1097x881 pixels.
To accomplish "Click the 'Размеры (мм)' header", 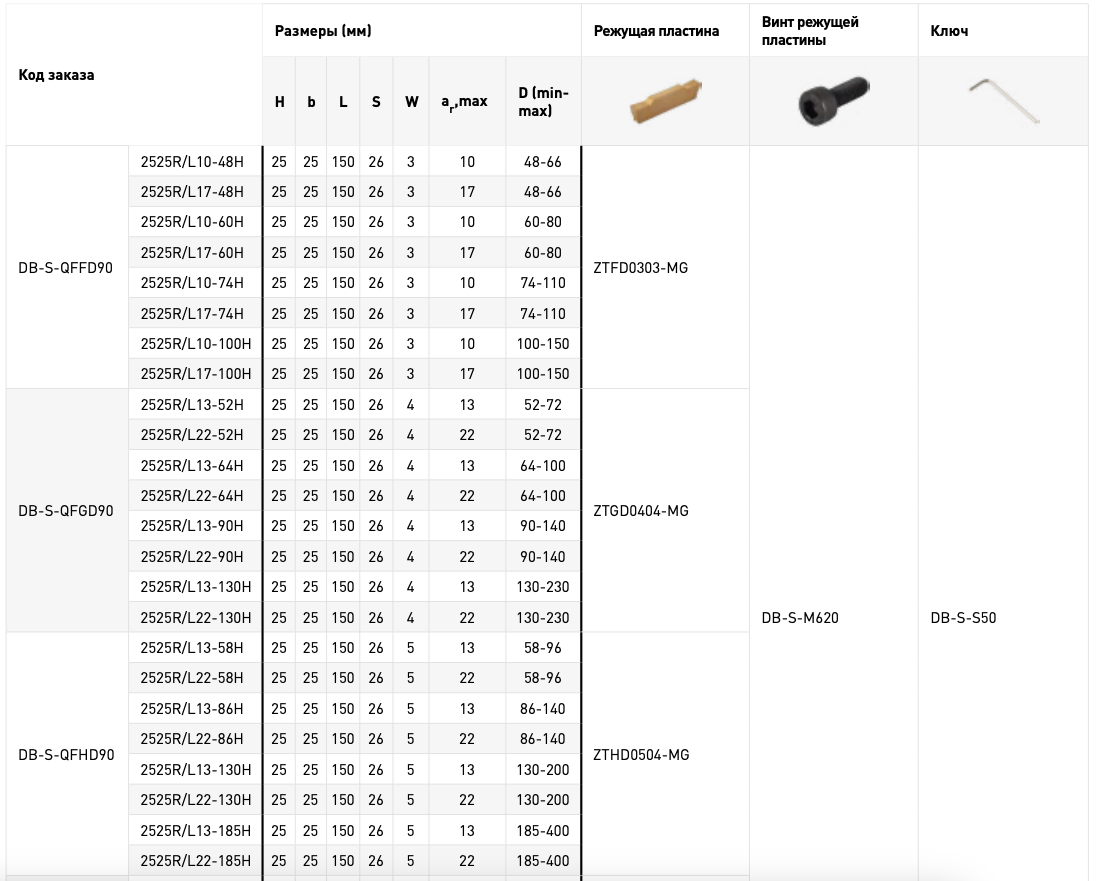I will pyautogui.click(x=323, y=31).
